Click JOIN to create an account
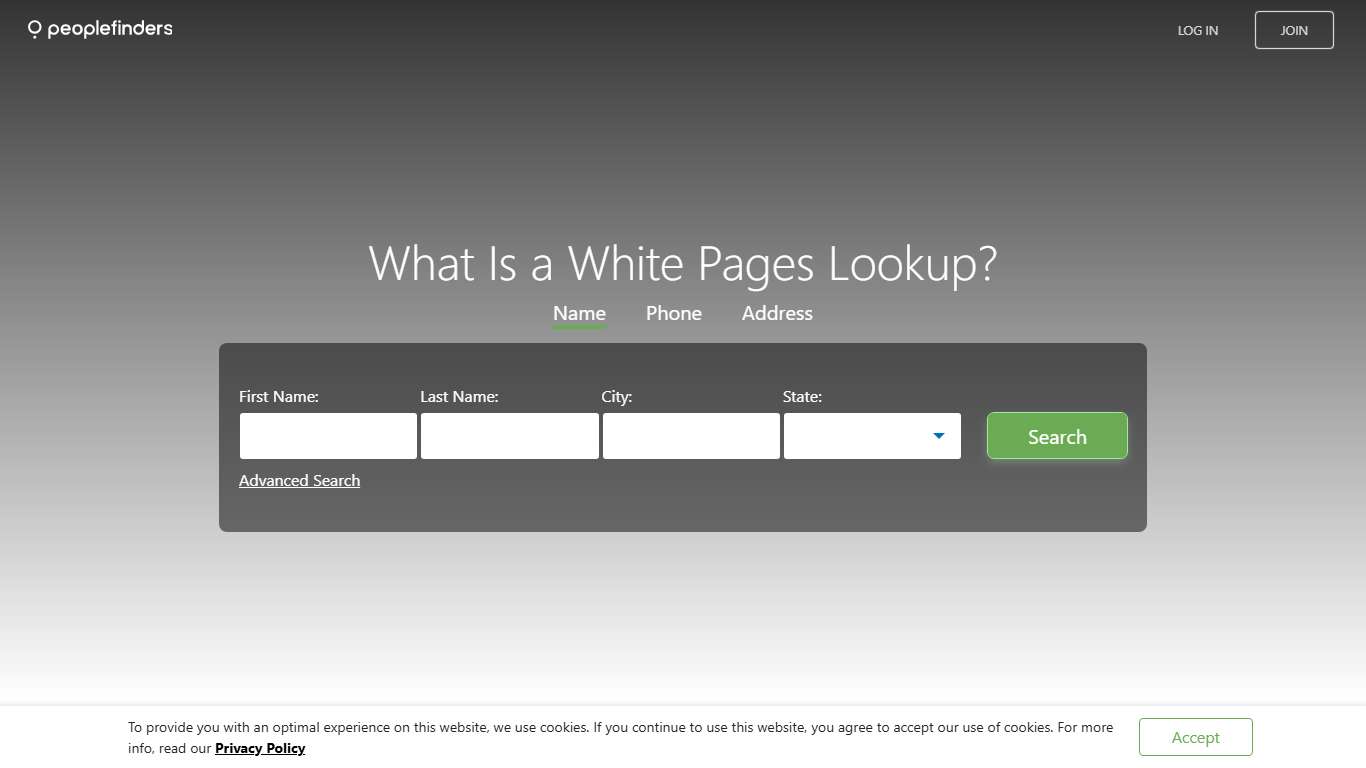Image resolution: width=1366 pixels, height=768 pixels. (x=1294, y=30)
